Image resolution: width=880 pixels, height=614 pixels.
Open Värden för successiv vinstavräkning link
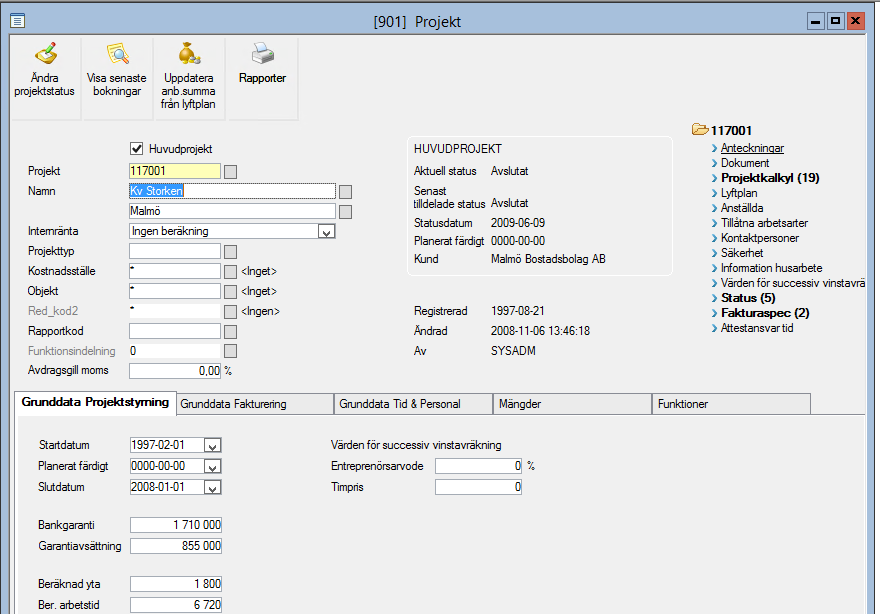pyautogui.click(x=793, y=283)
